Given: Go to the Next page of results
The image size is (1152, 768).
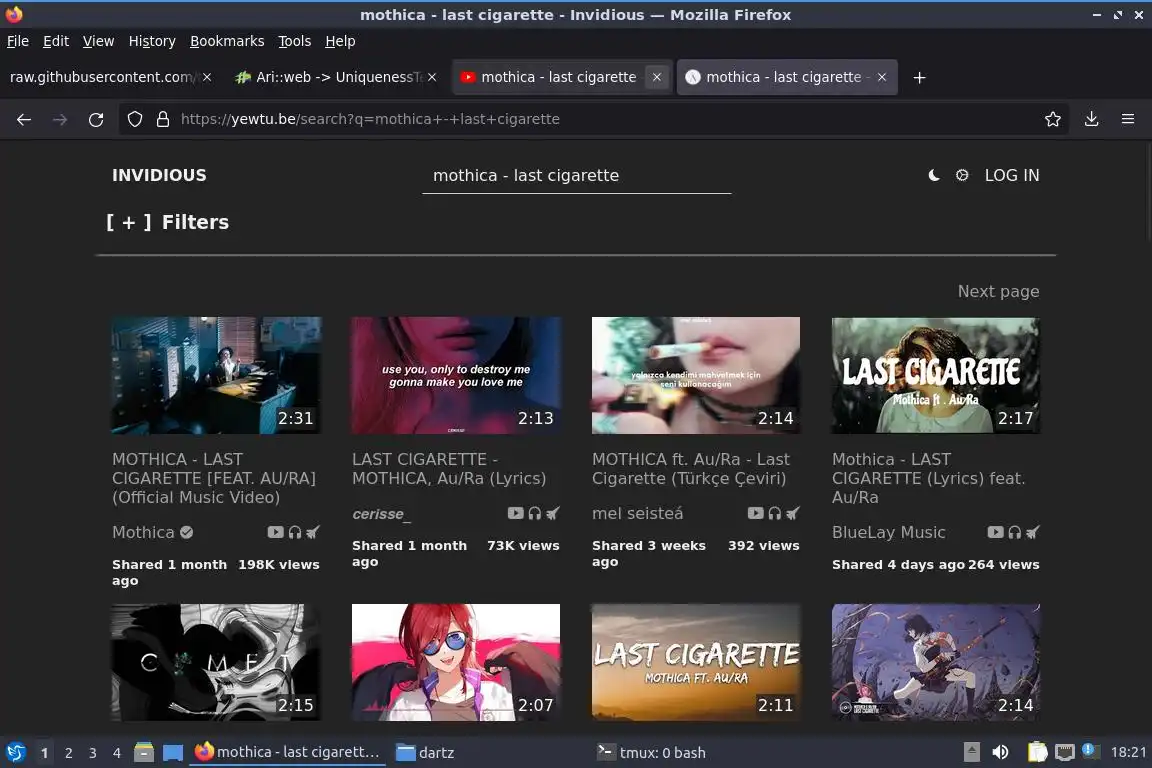Looking at the screenshot, I should tap(998, 291).
